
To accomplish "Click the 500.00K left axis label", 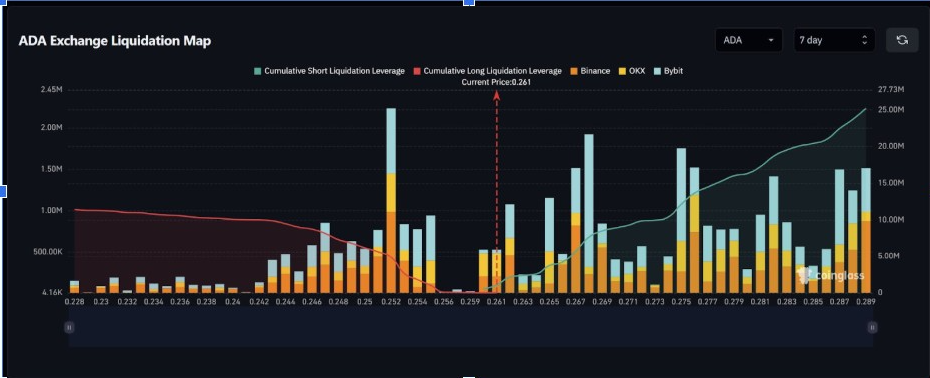I will 47,252.
